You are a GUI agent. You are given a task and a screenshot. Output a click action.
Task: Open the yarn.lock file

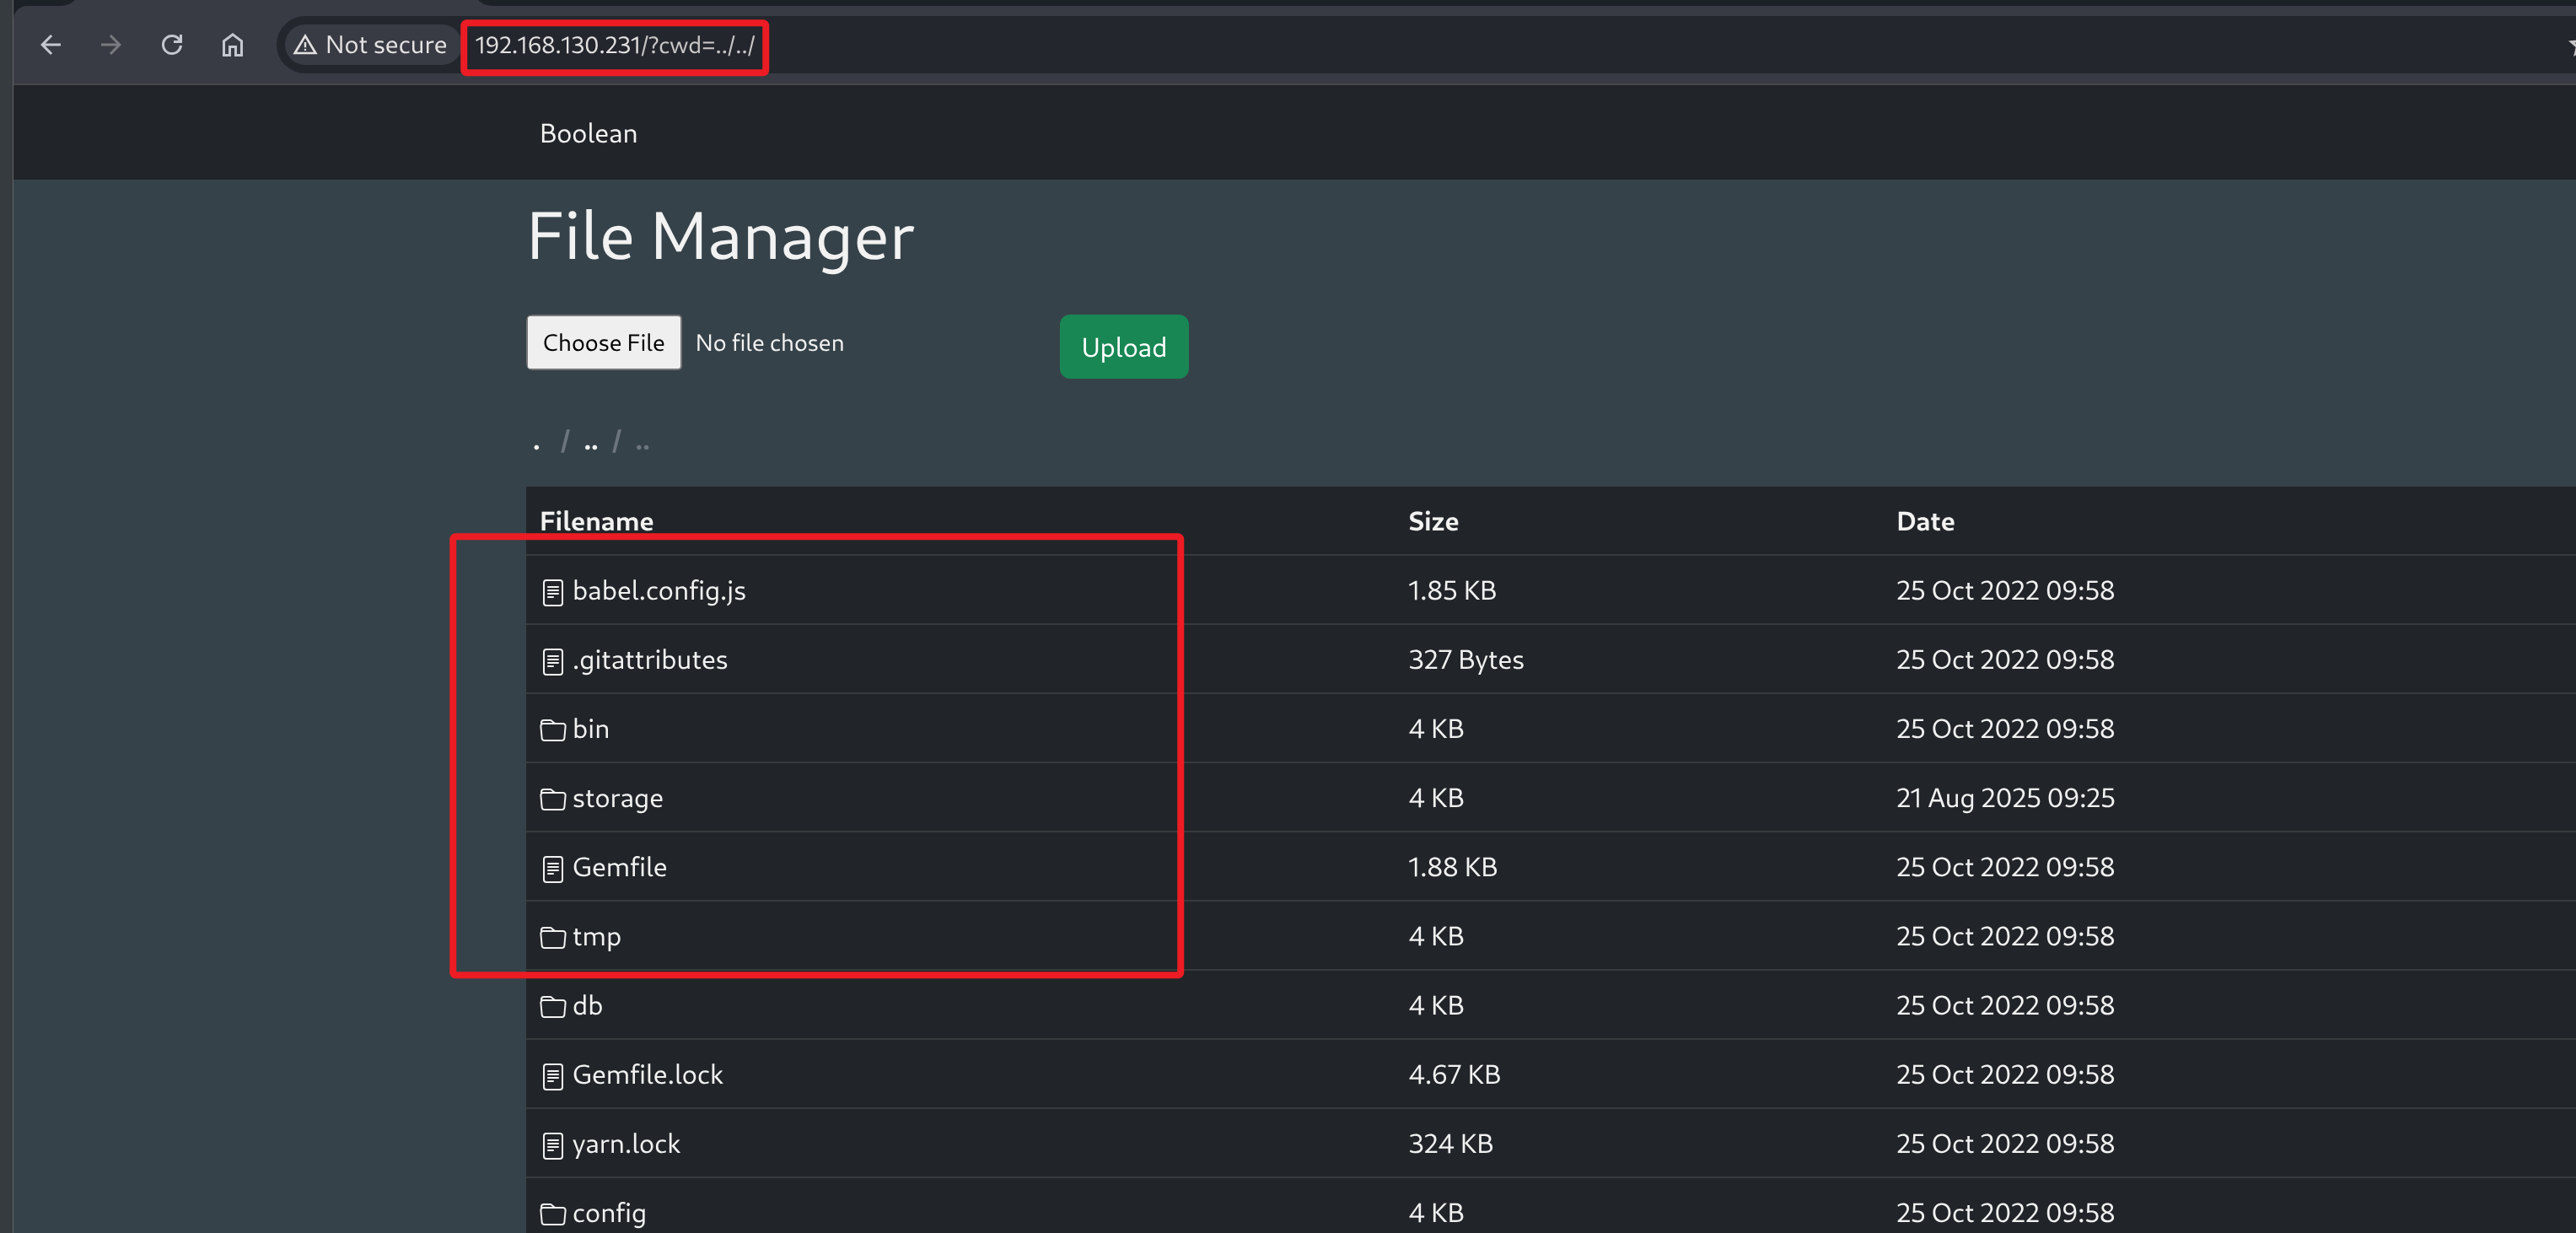625,1143
